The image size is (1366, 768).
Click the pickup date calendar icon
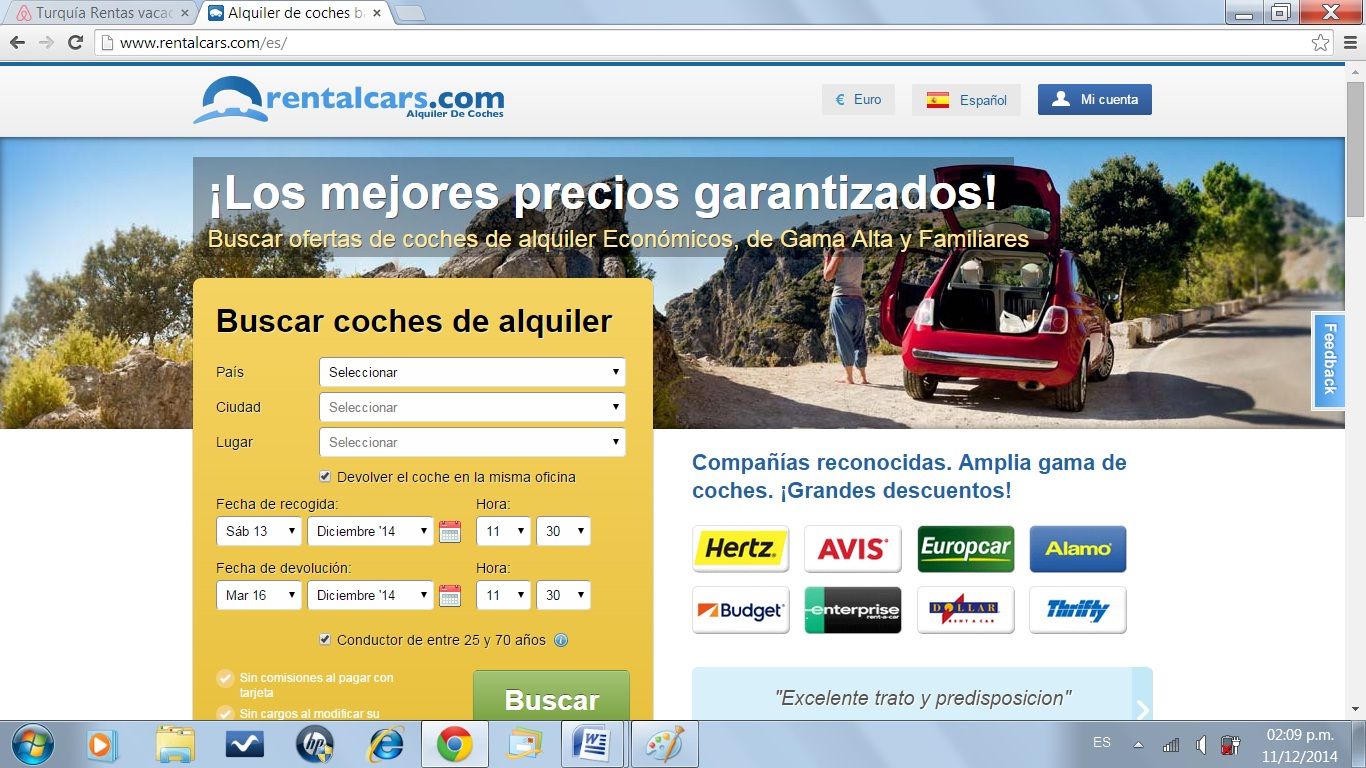(450, 532)
